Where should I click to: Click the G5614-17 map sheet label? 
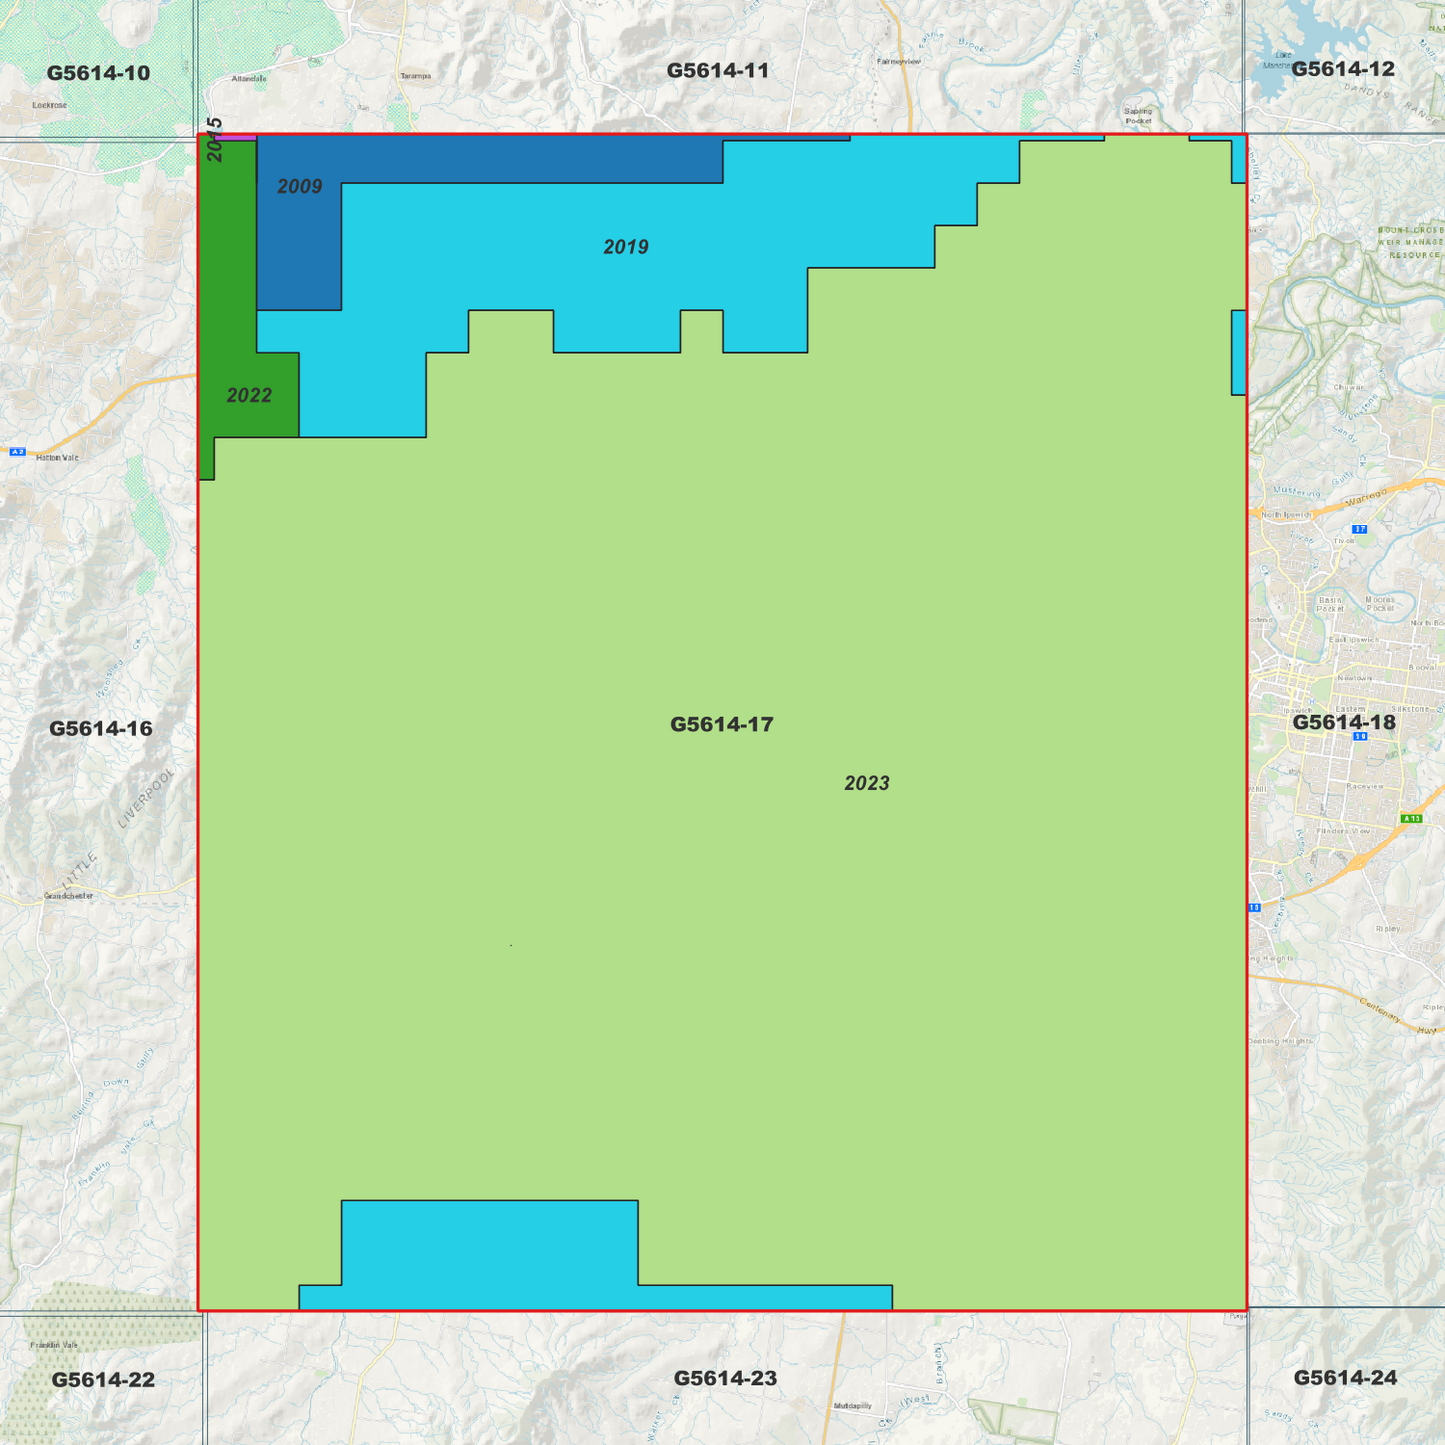pyautogui.click(x=721, y=724)
